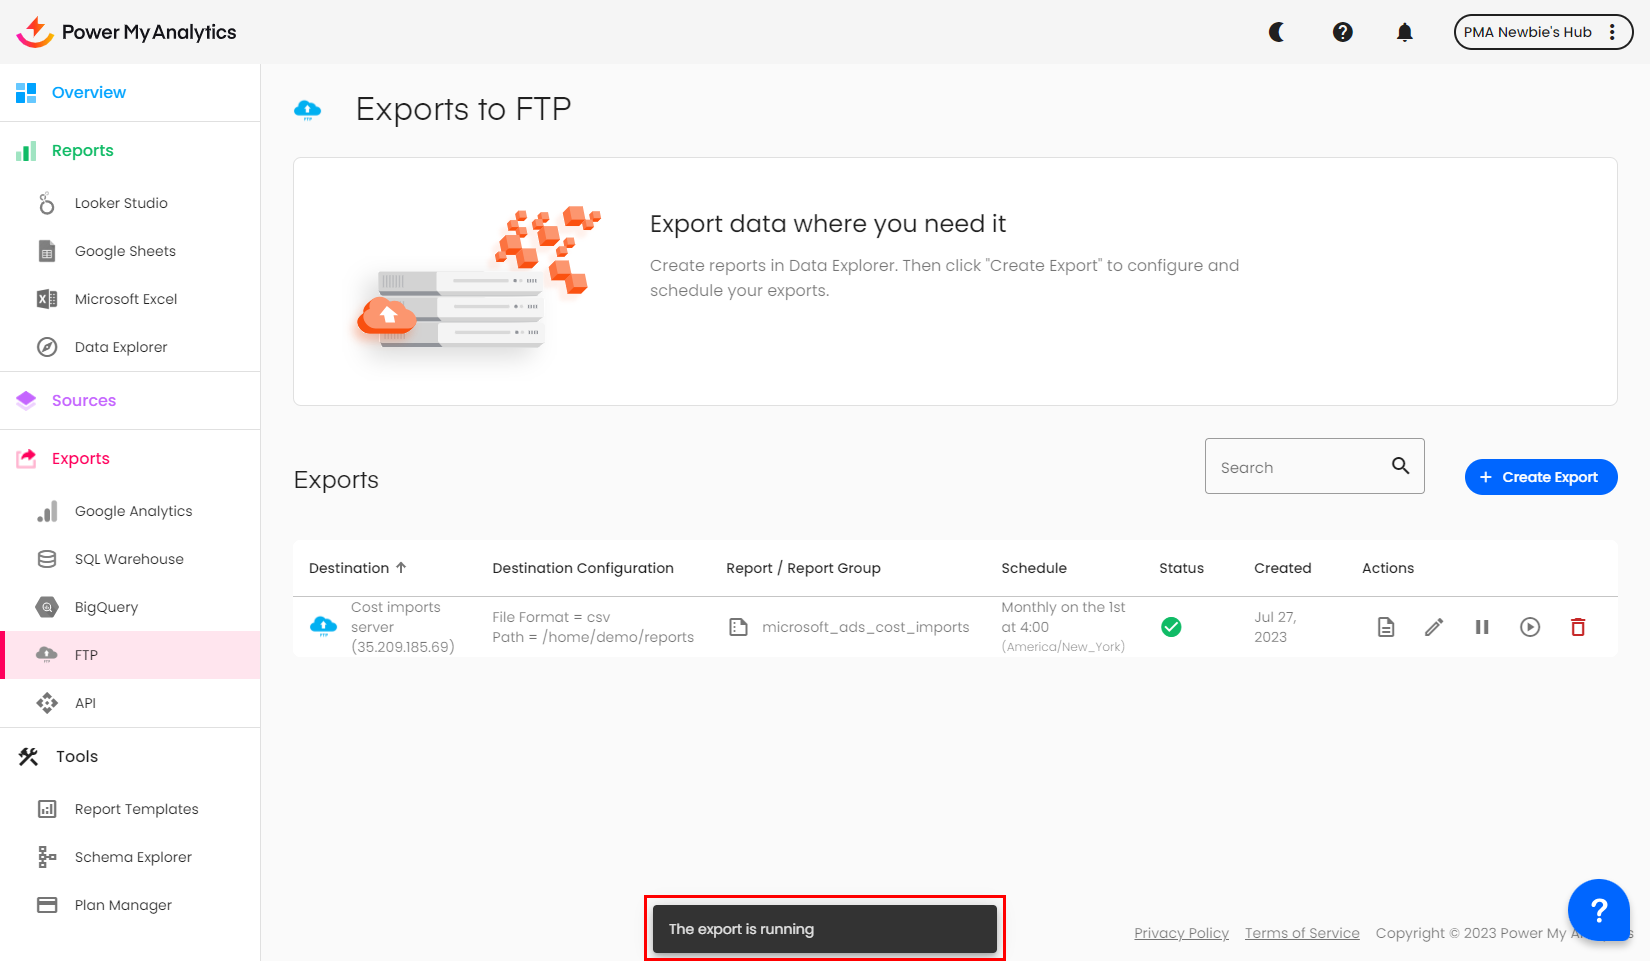The width and height of the screenshot is (1650, 961).
Task: Sort by Destination column arrow
Action: click(x=401, y=567)
